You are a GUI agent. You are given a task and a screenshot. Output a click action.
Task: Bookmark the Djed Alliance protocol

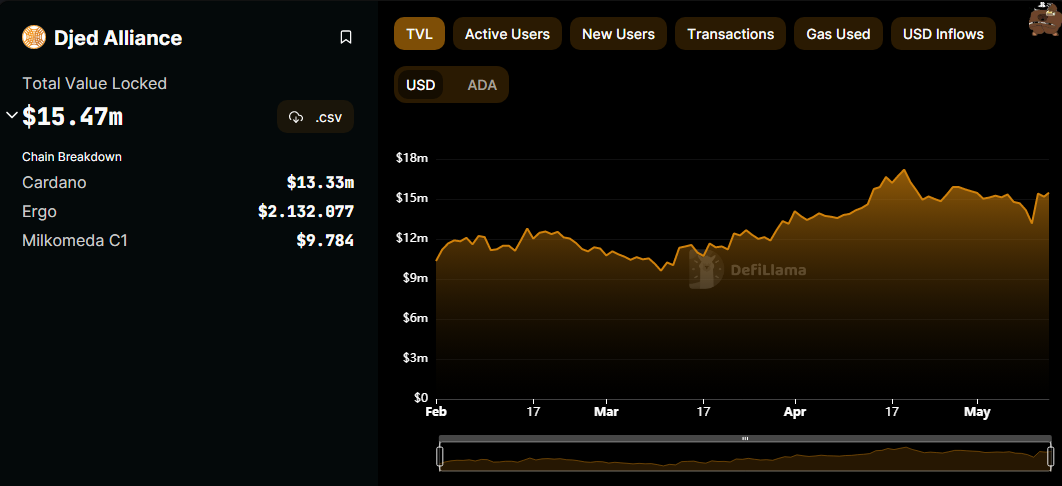pos(345,37)
